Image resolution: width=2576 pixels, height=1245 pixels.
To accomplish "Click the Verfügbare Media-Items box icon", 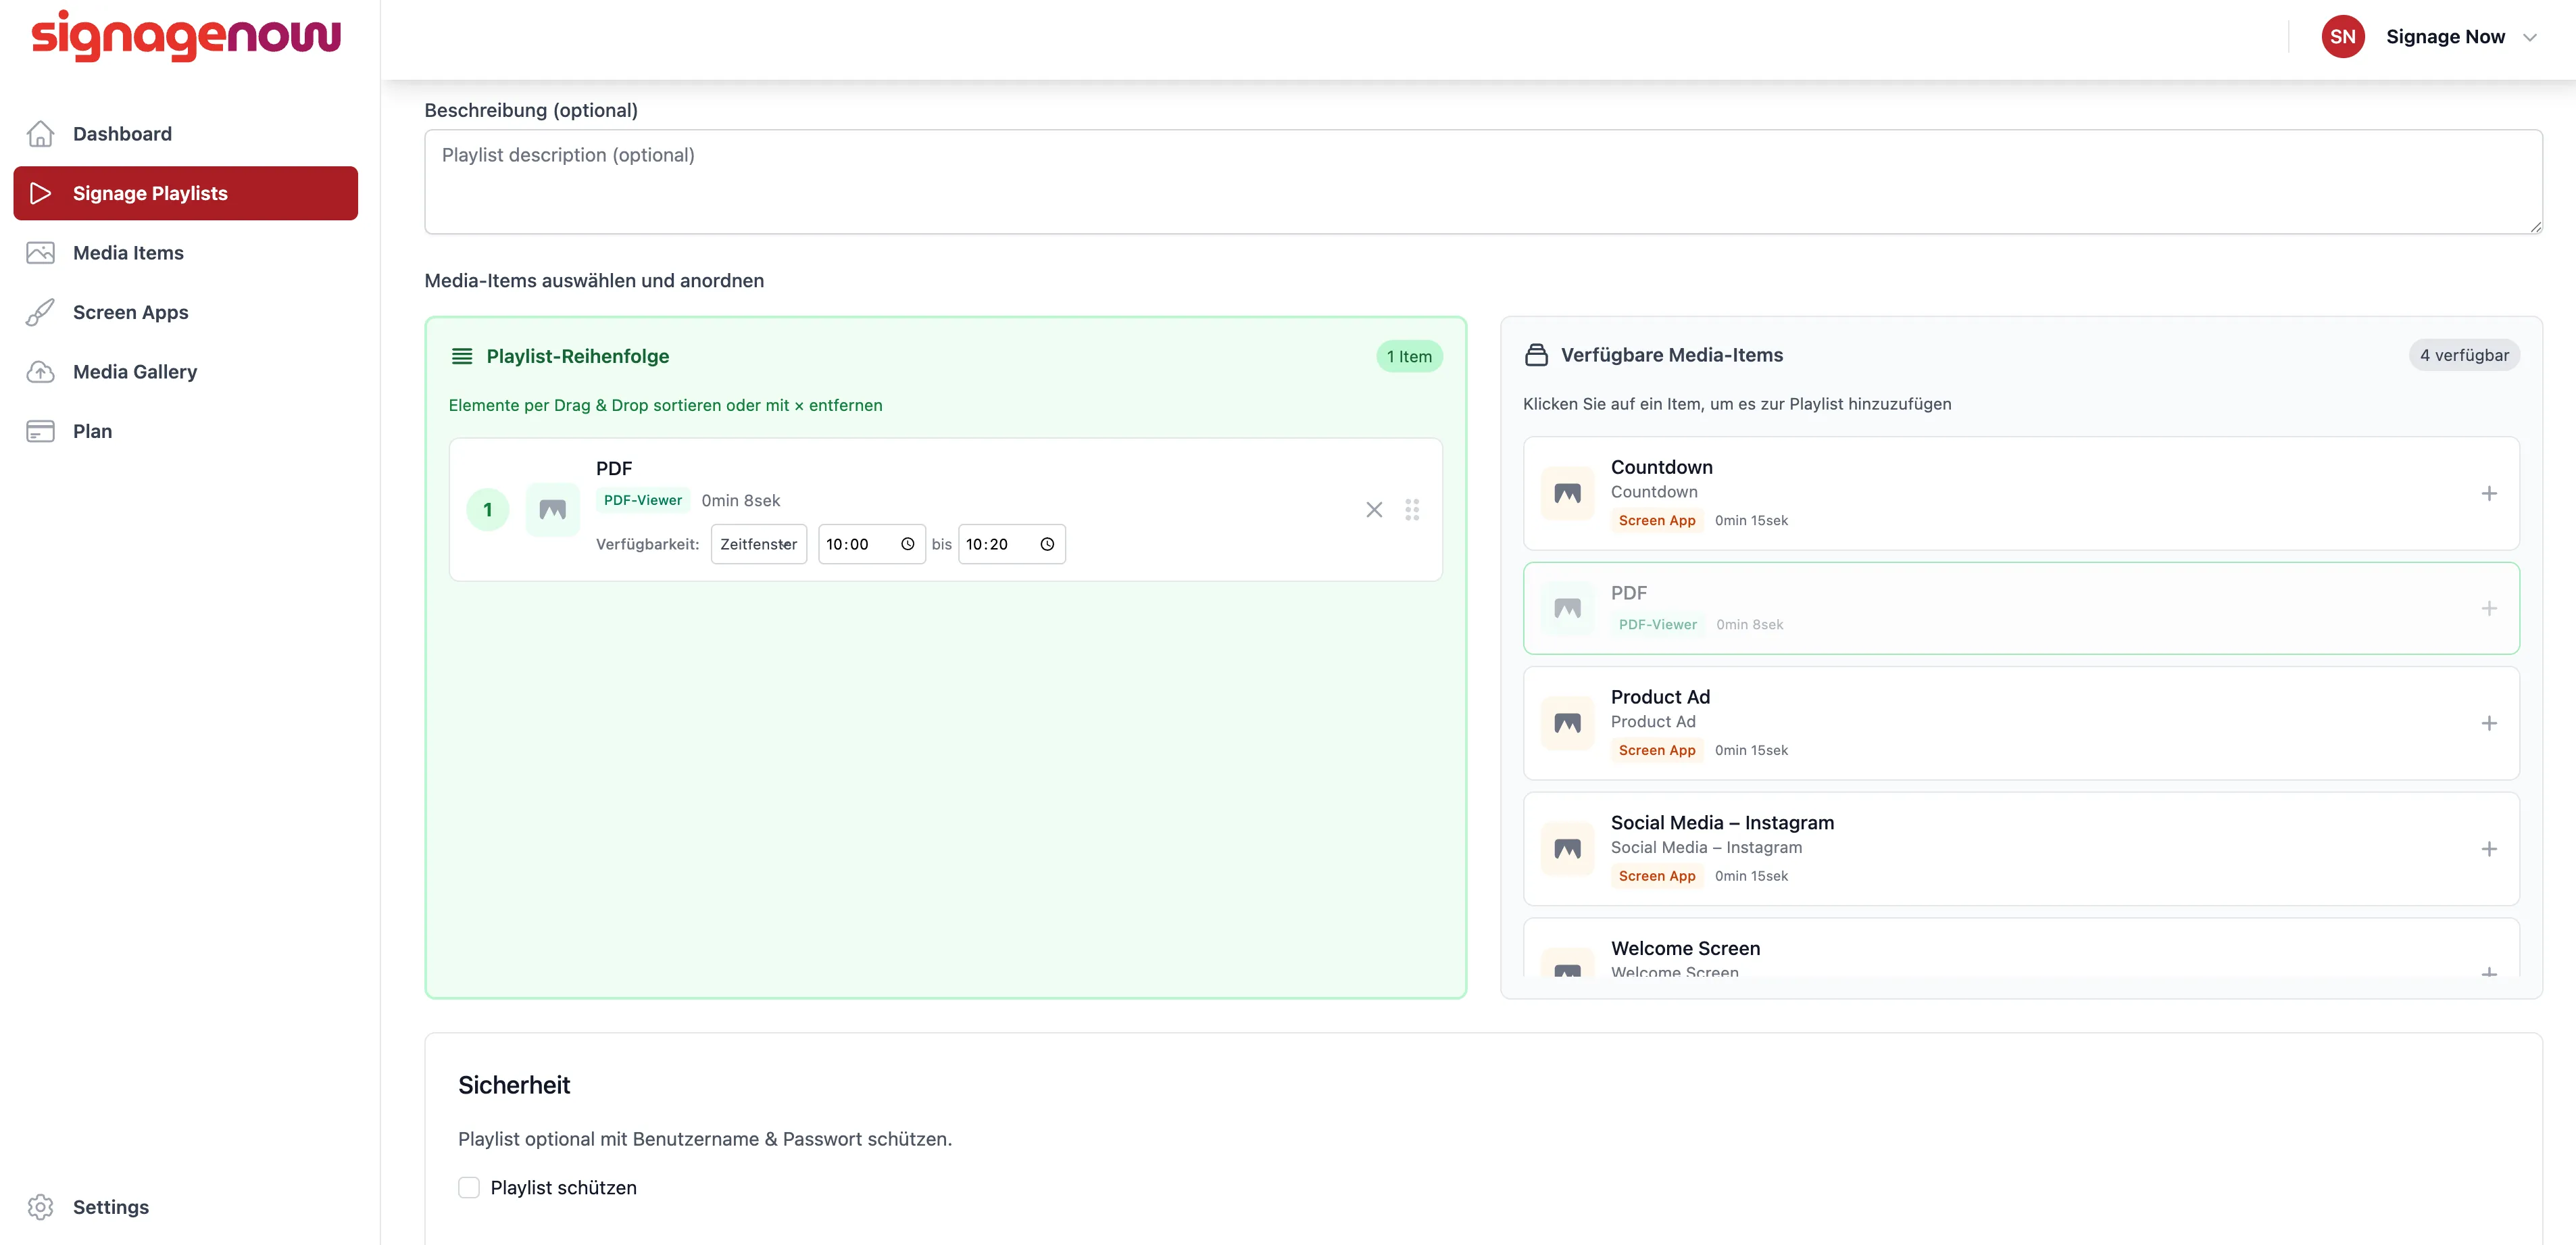I will coord(1536,355).
